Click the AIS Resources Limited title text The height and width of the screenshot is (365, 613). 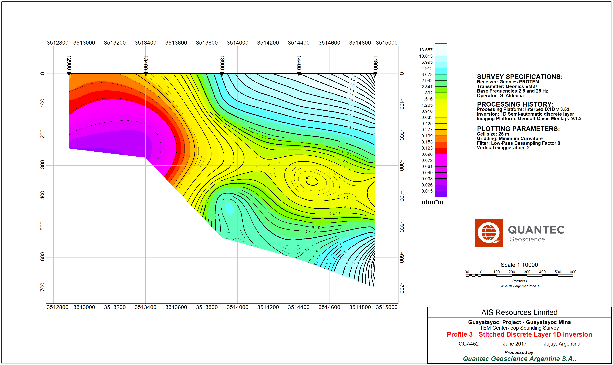click(x=519, y=312)
